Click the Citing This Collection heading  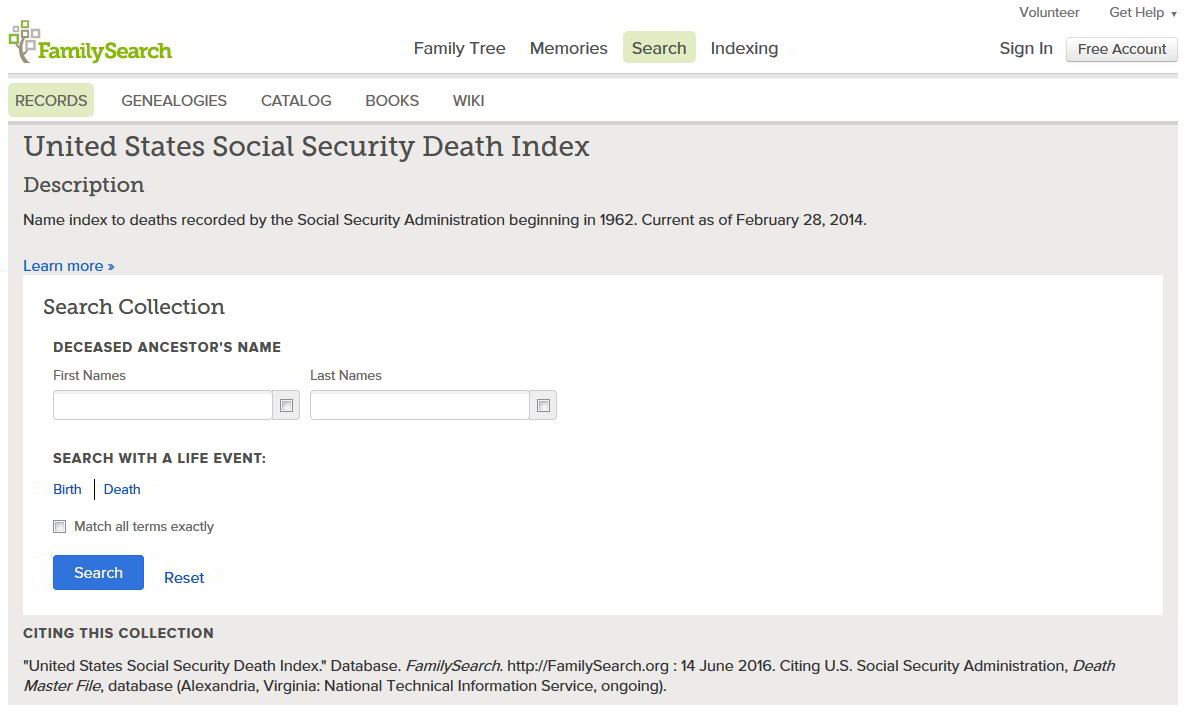119,633
